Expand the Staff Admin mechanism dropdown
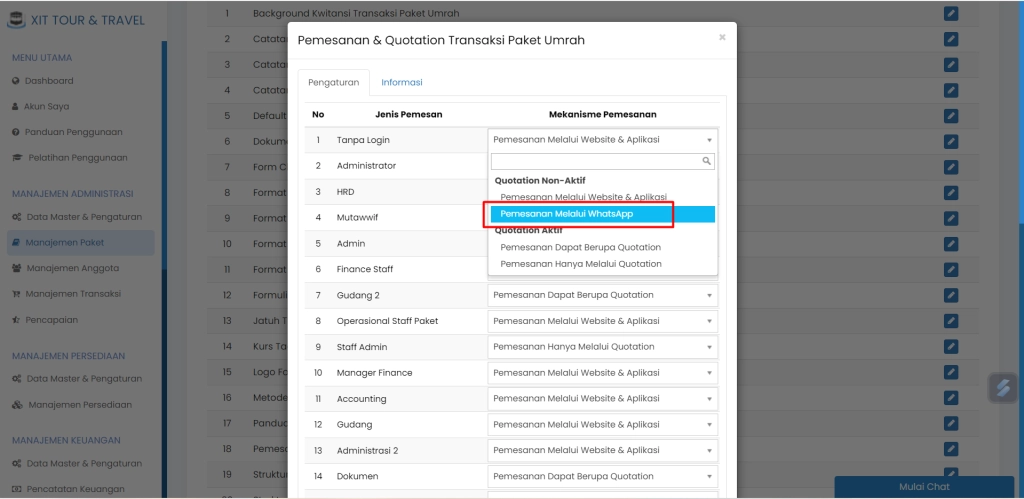This screenshot has width=1024, height=499. tap(602, 347)
